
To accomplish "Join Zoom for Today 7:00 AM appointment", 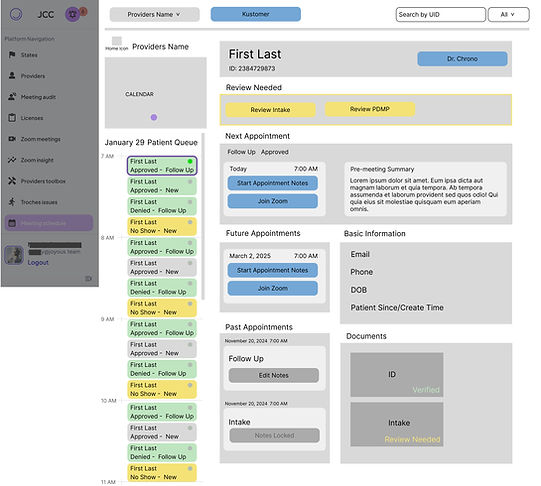I will click(273, 201).
